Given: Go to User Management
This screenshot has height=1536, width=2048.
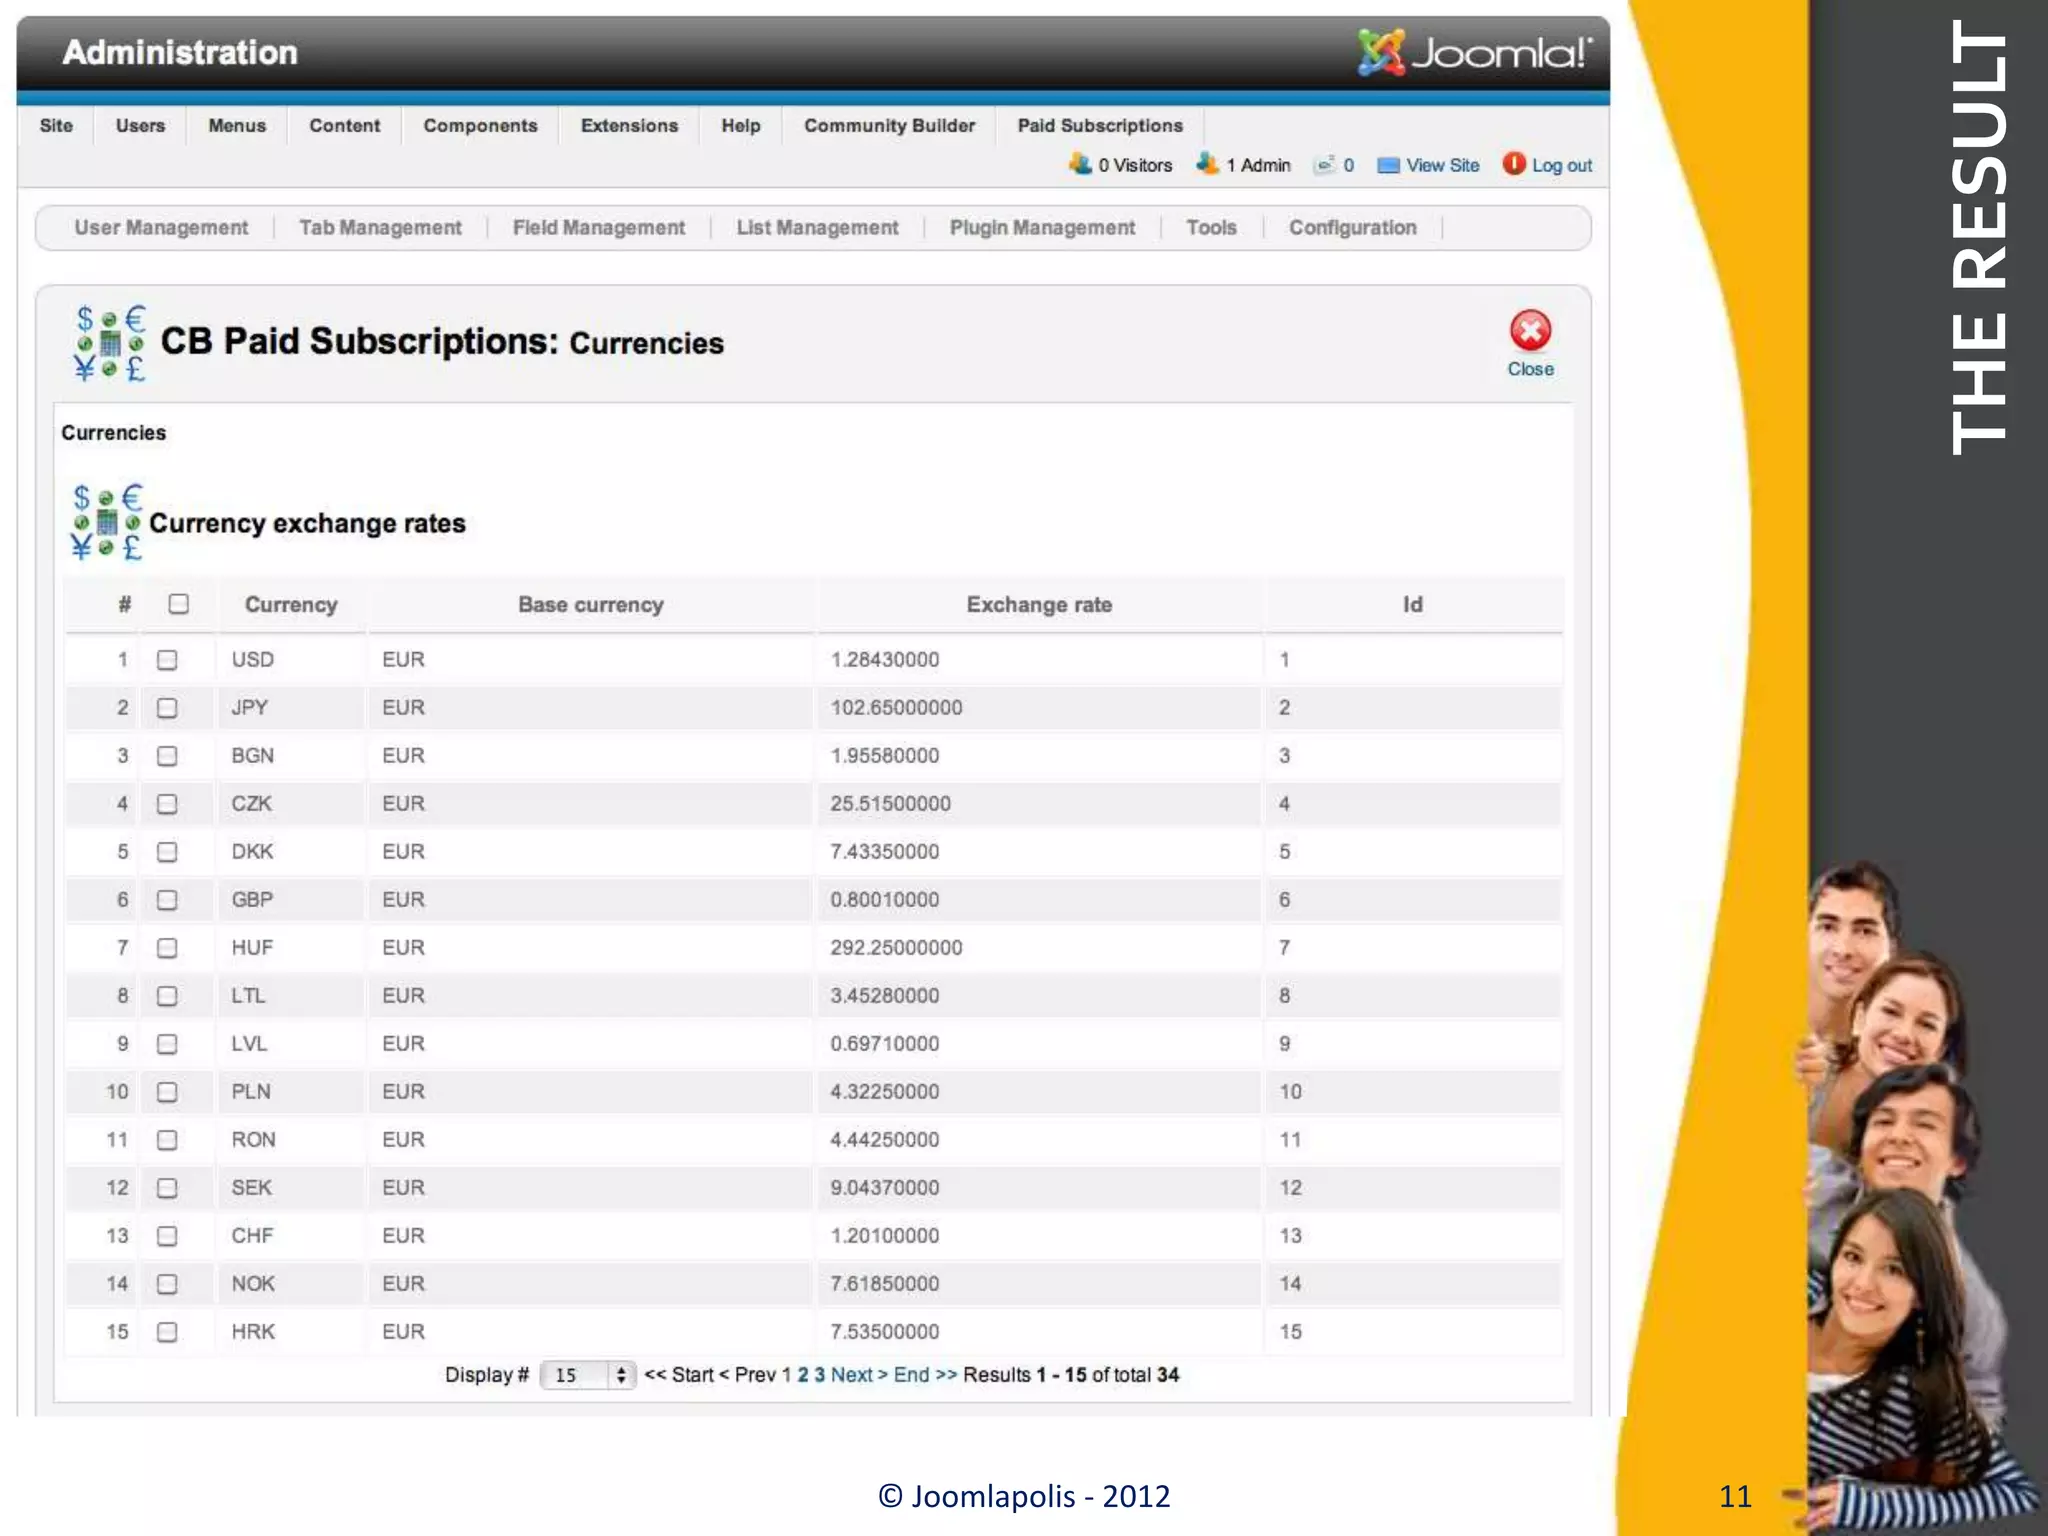Looking at the screenshot, I should (161, 228).
